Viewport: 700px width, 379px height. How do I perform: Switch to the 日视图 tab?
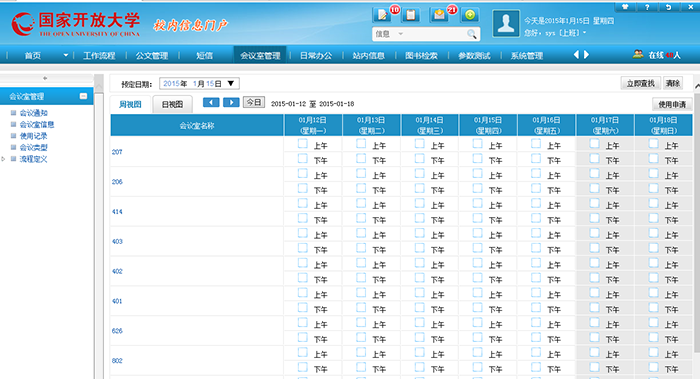(x=172, y=104)
